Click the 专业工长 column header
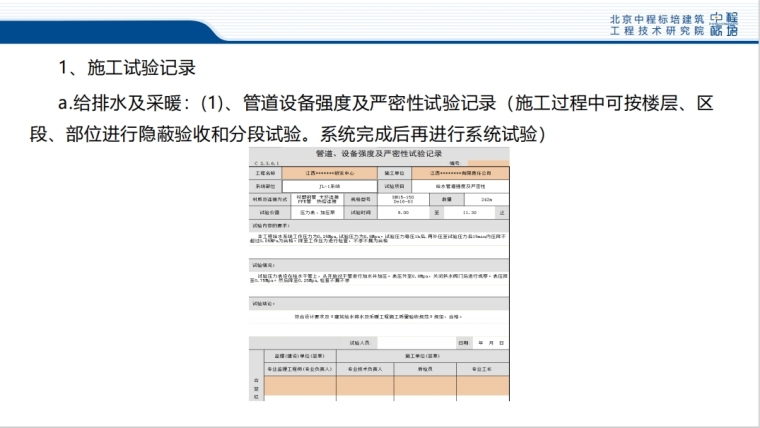The height and width of the screenshot is (428, 760). 475,367
